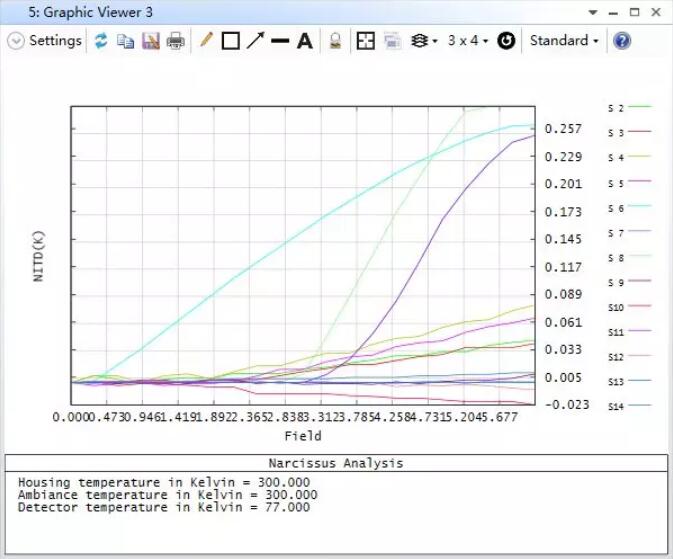This screenshot has height=559, width=673.
Task: Click the refresh/update icon
Action: (x=101, y=41)
